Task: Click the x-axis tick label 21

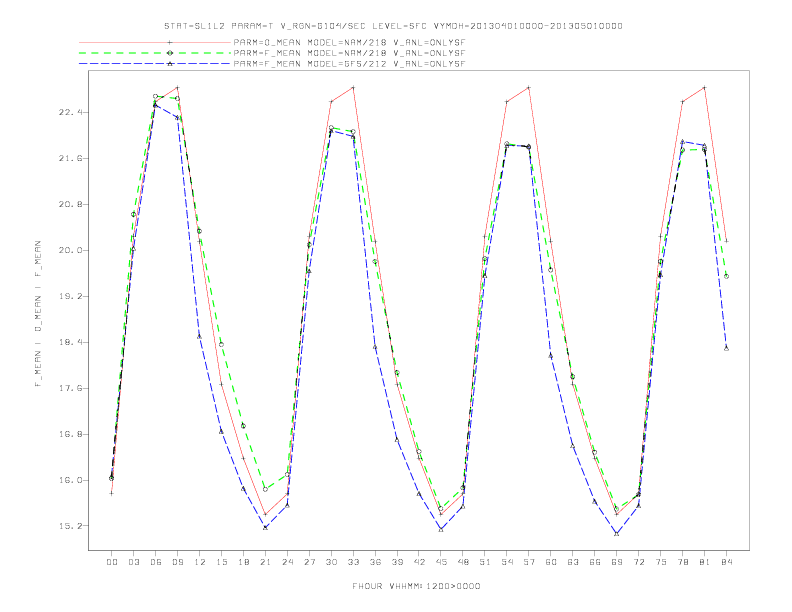Action: coord(265,562)
